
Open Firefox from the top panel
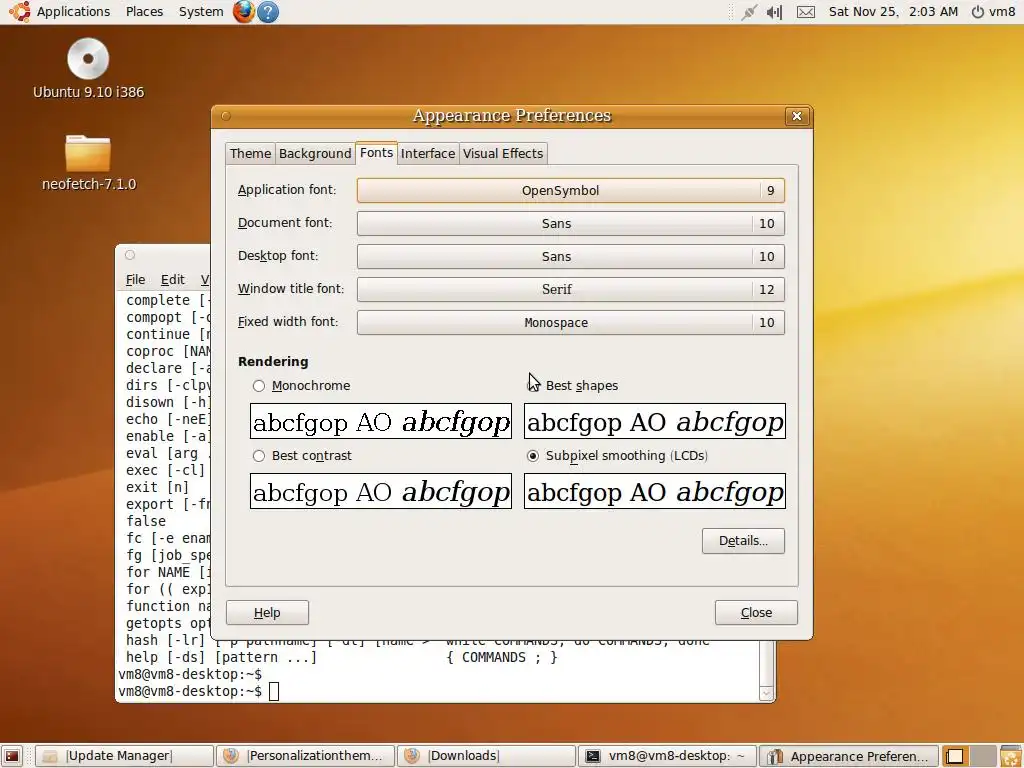[x=244, y=12]
